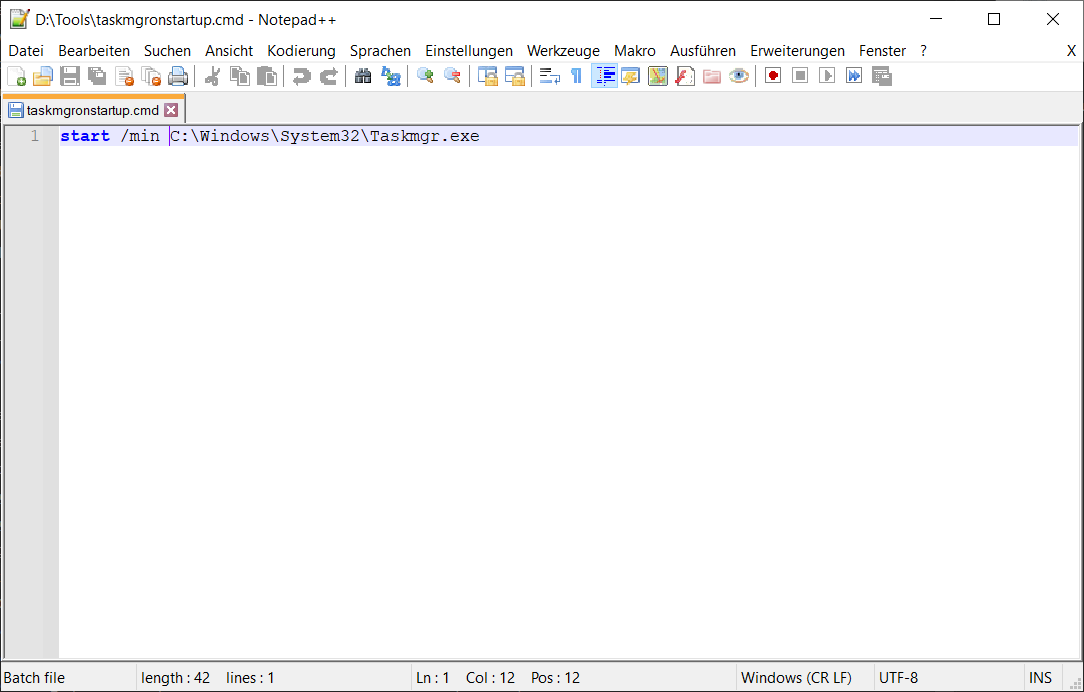Click Windows (CR LF) in status bar
Screen dimensions: 1084x692
(796, 678)
